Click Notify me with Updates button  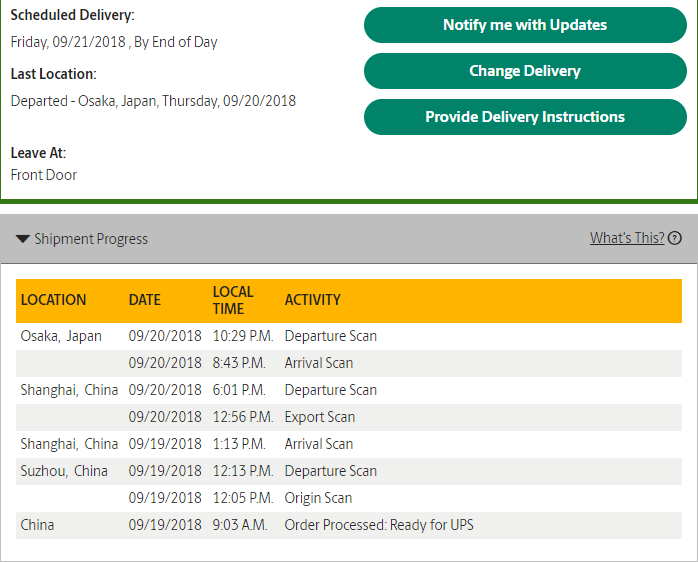525,25
